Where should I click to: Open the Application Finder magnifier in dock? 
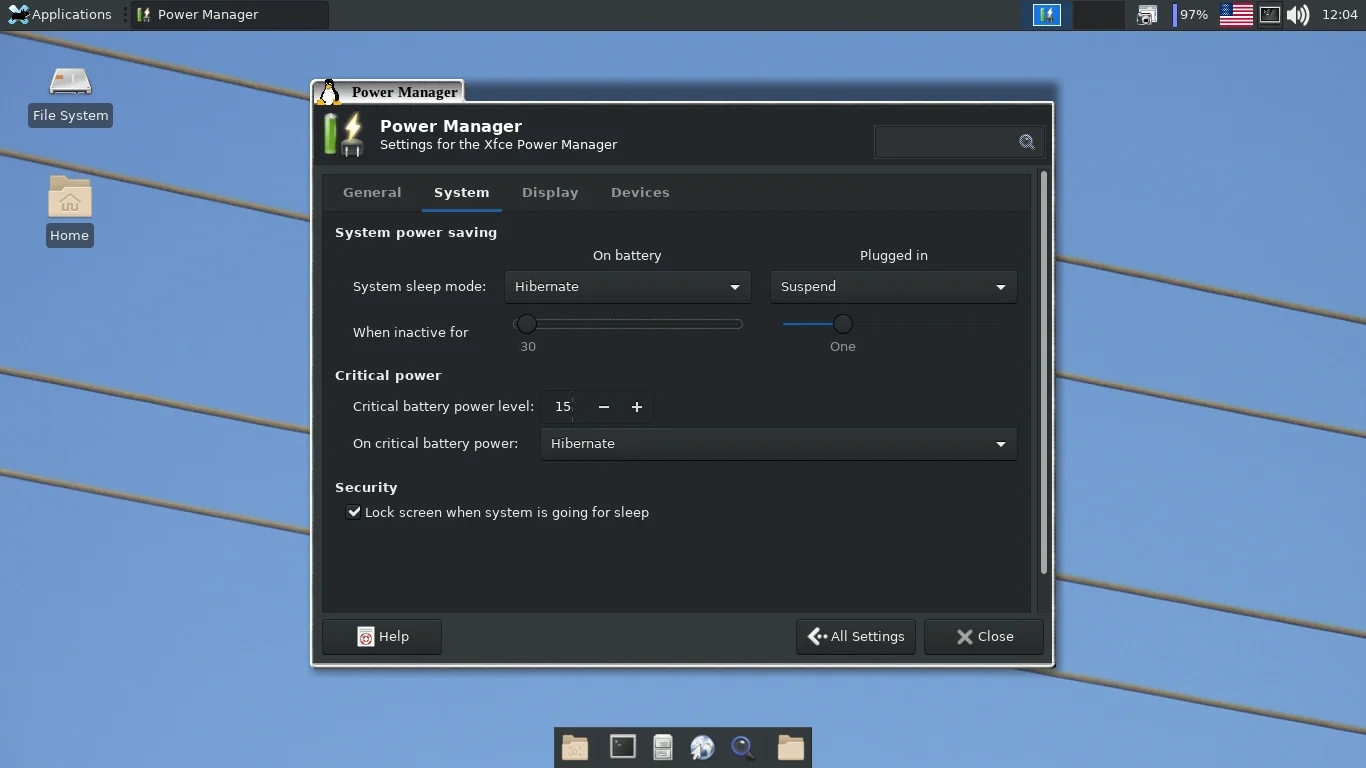(x=743, y=747)
